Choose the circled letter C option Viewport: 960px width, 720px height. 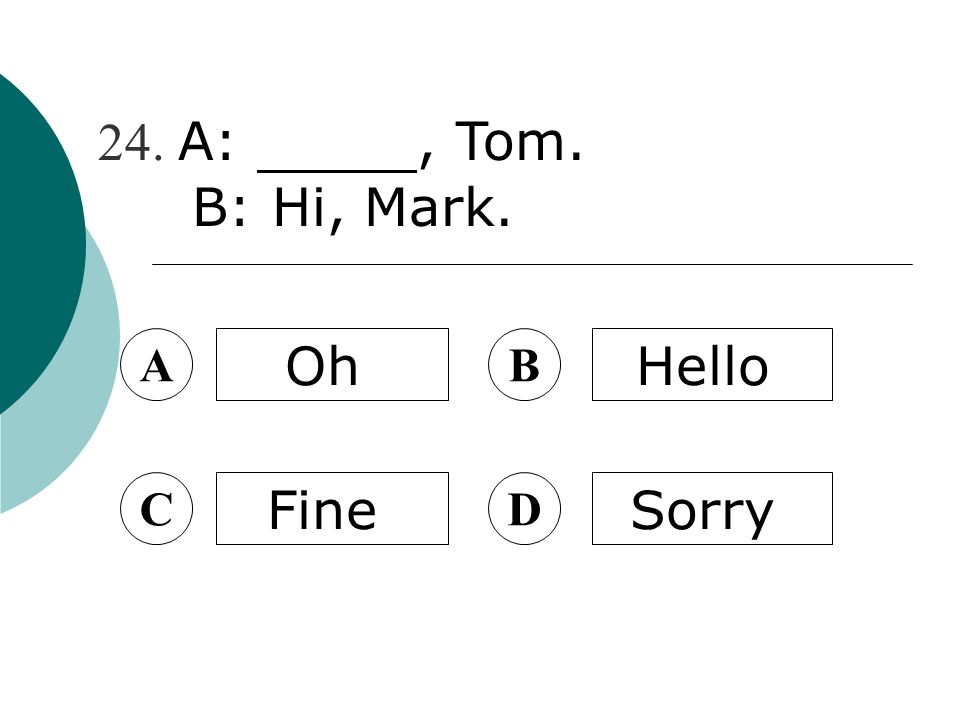[157, 509]
